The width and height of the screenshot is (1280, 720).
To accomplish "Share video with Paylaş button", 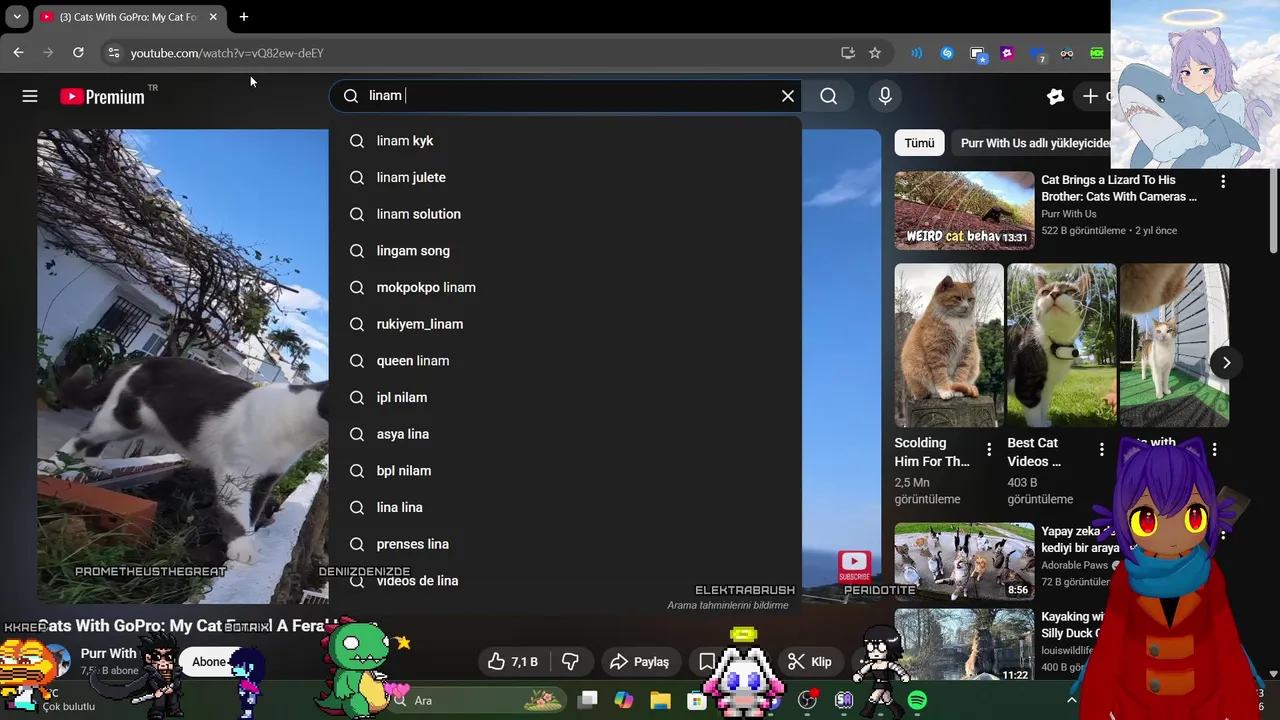I will [x=639, y=662].
